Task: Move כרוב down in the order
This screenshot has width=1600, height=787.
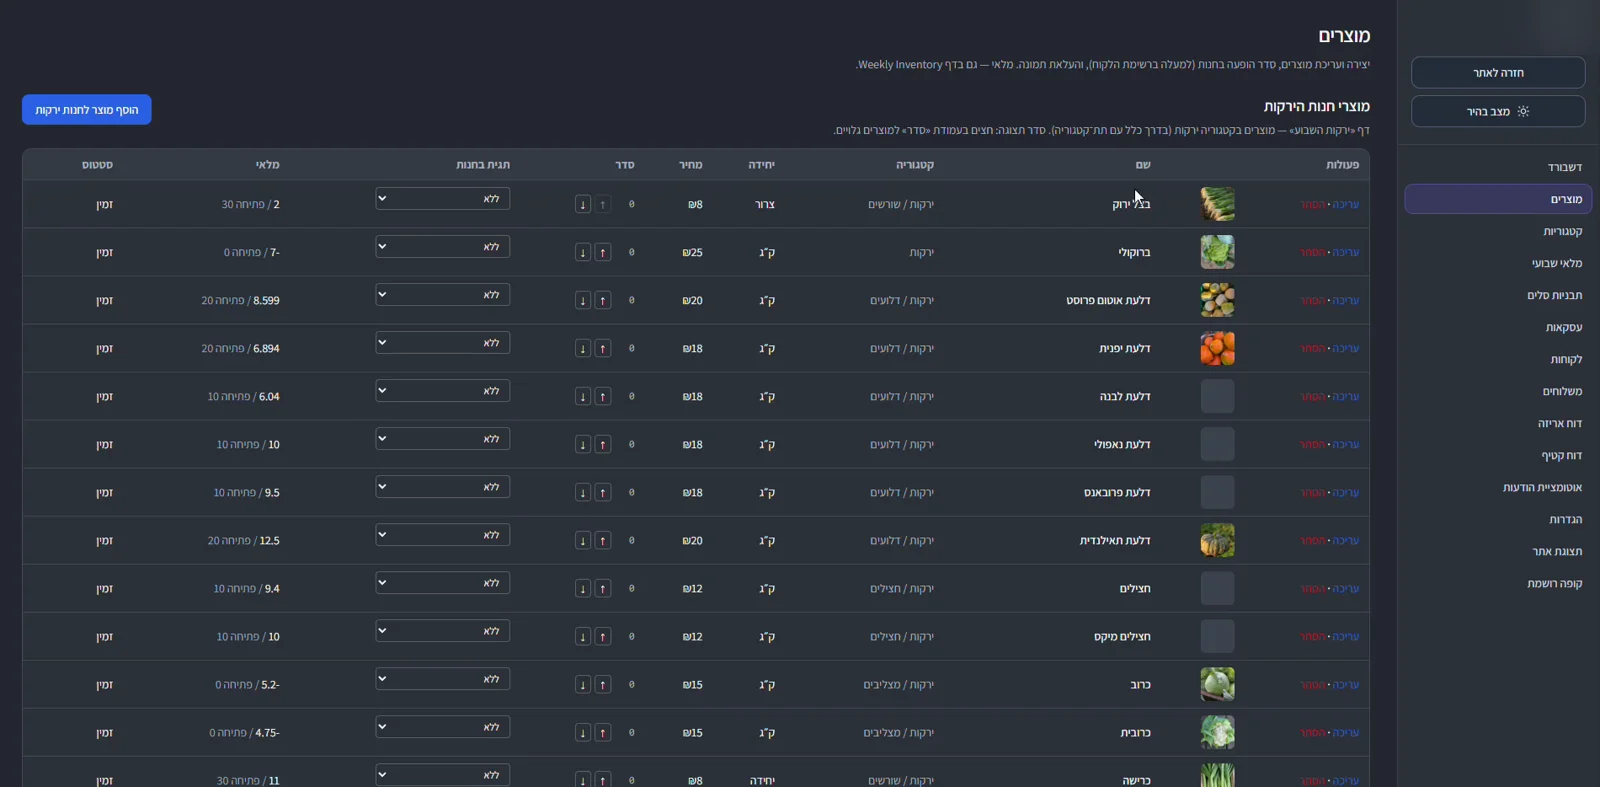Action: (583, 684)
